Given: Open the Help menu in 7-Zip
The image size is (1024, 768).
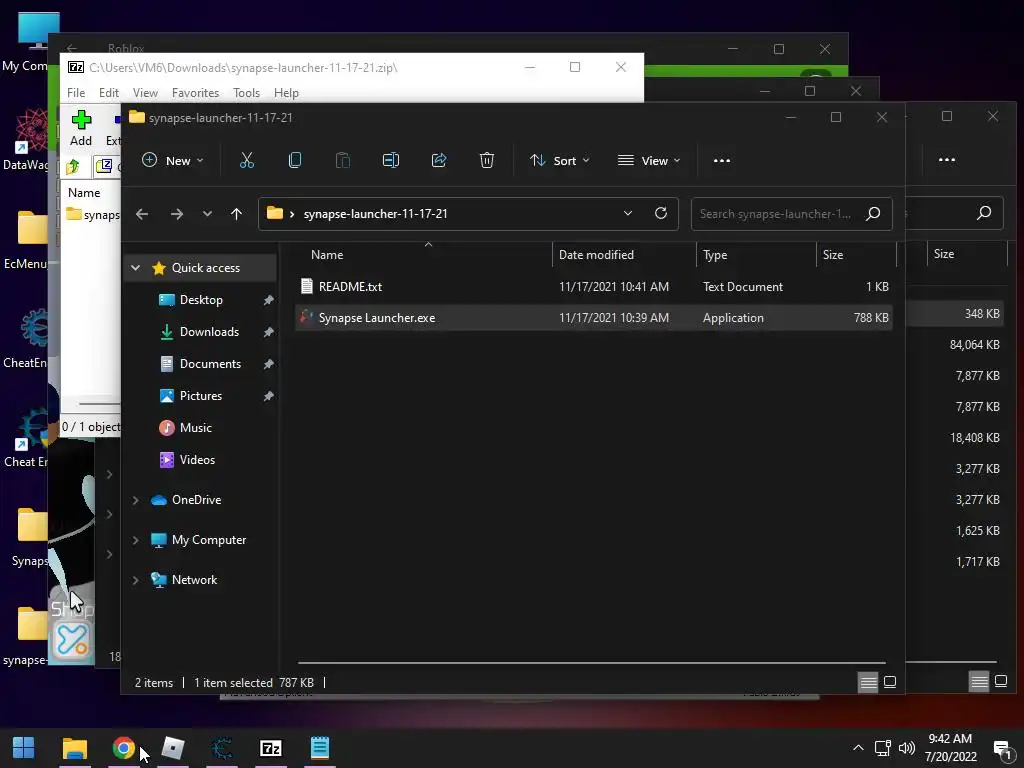Looking at the screenshot, I should tap(286, 93).
